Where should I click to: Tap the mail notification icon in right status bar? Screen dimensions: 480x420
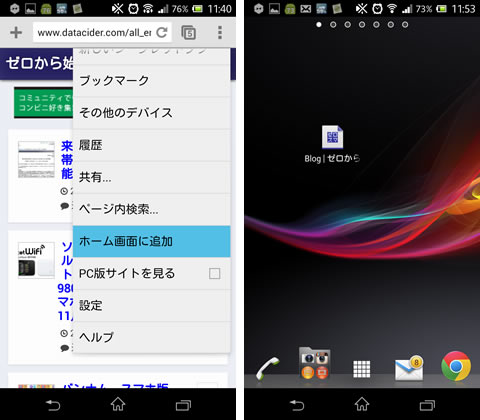306,9
